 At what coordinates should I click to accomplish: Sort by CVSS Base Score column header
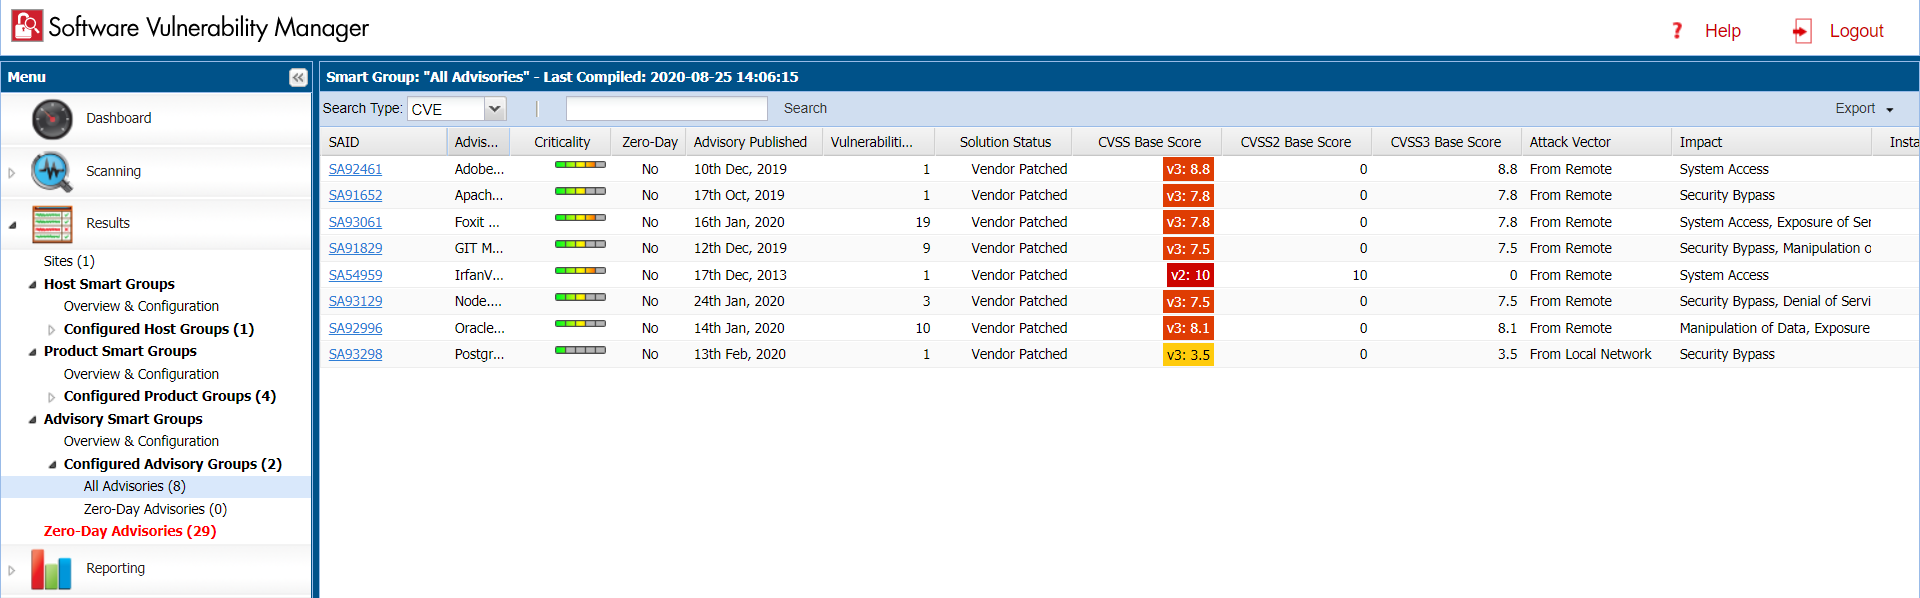(x=1149, y=142)
